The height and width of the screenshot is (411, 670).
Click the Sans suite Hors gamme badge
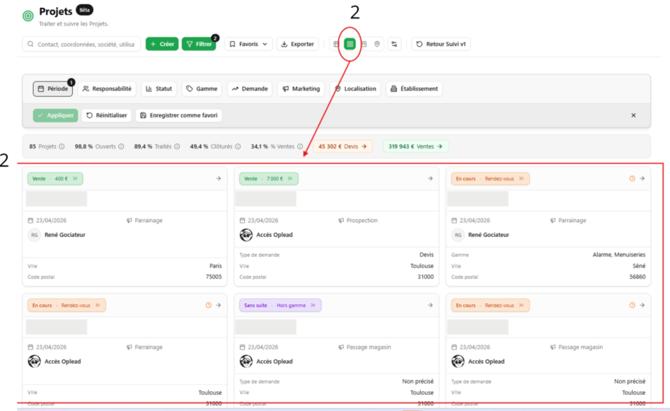[x=280, y=305]
